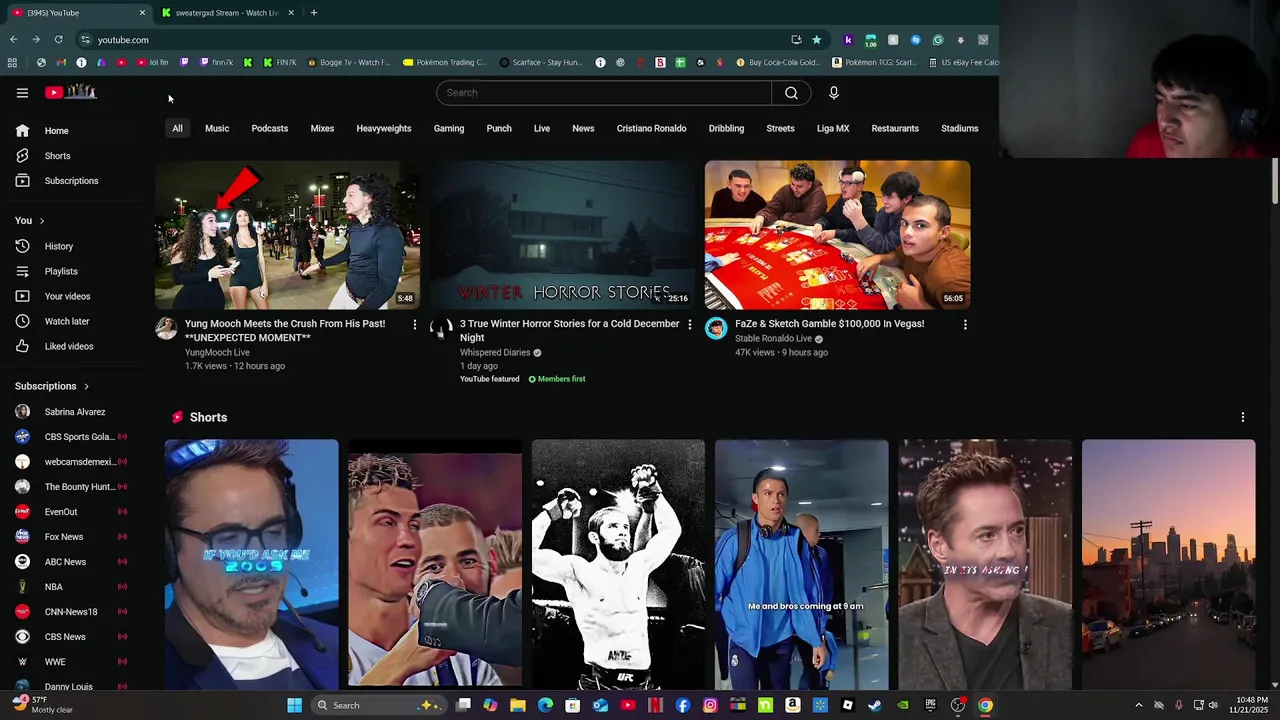Open more options for Yung Mooch video
Image resolution: width=1280 pixels, height=720 pixels.
coord(415,324)
